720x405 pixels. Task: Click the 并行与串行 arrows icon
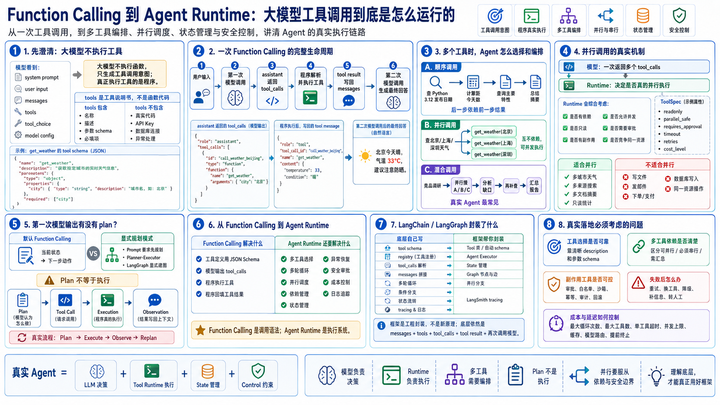click(x=606, y=16)
